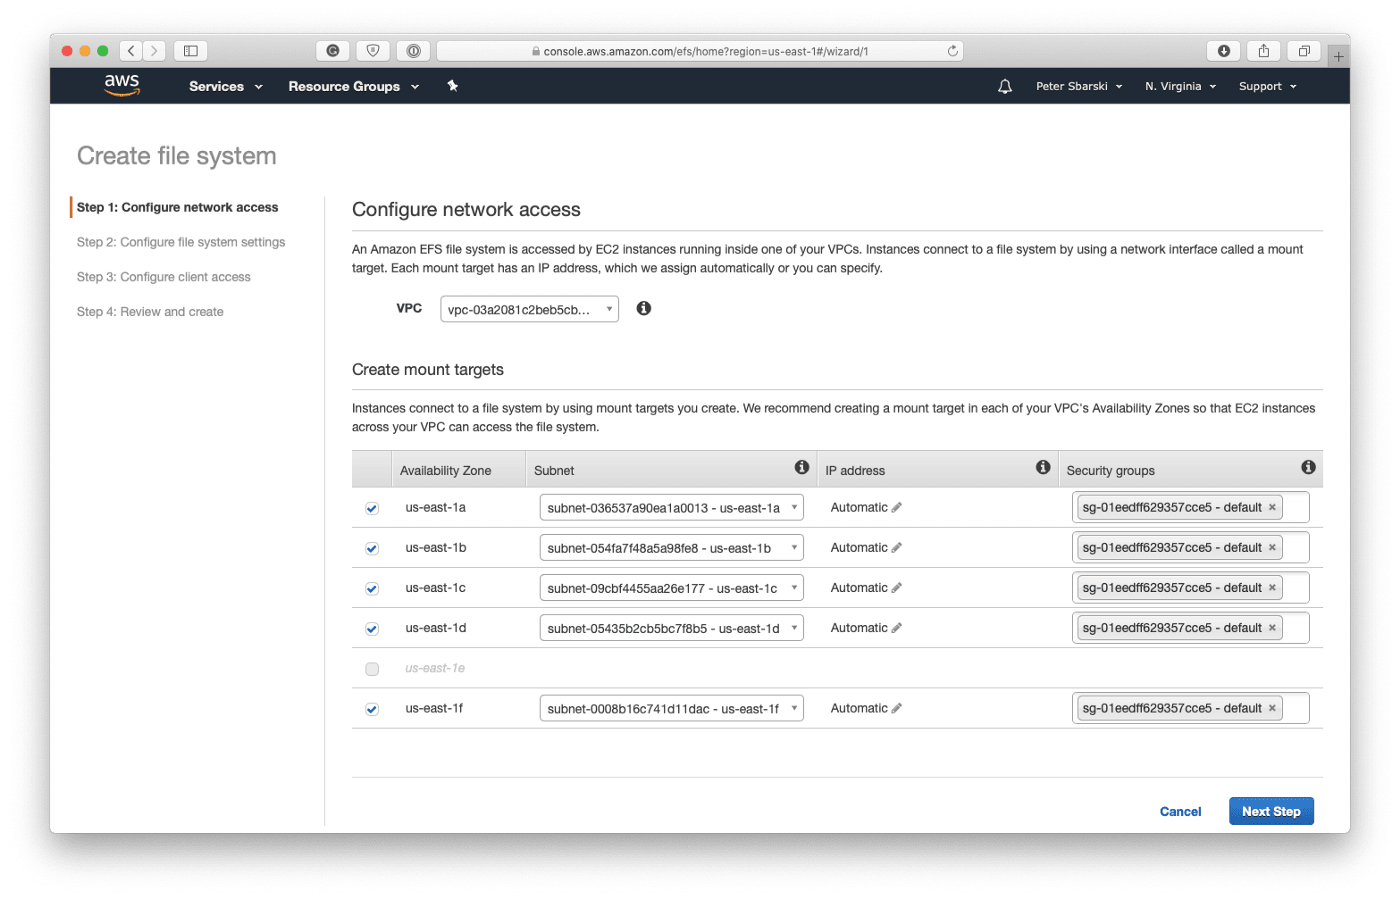Show IP address column info tooltip
Screen dimensions: 1400x899
click(x=1043, y=467)
